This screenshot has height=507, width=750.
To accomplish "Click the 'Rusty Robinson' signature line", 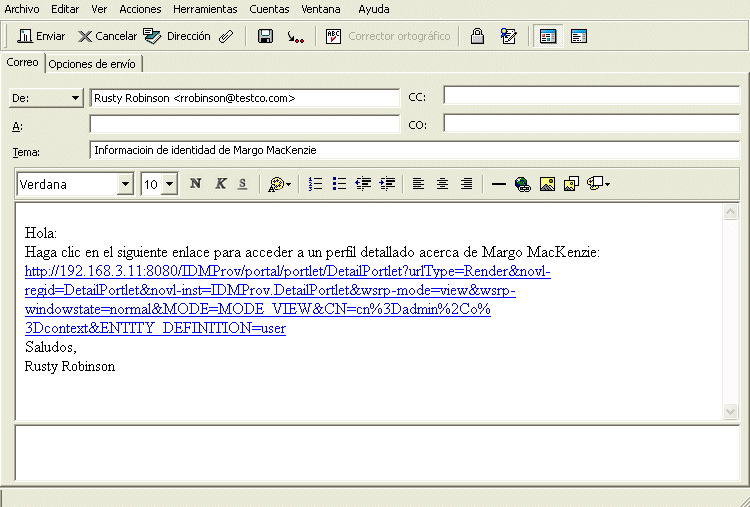I will pyautogui.click(x=70, y=366).
